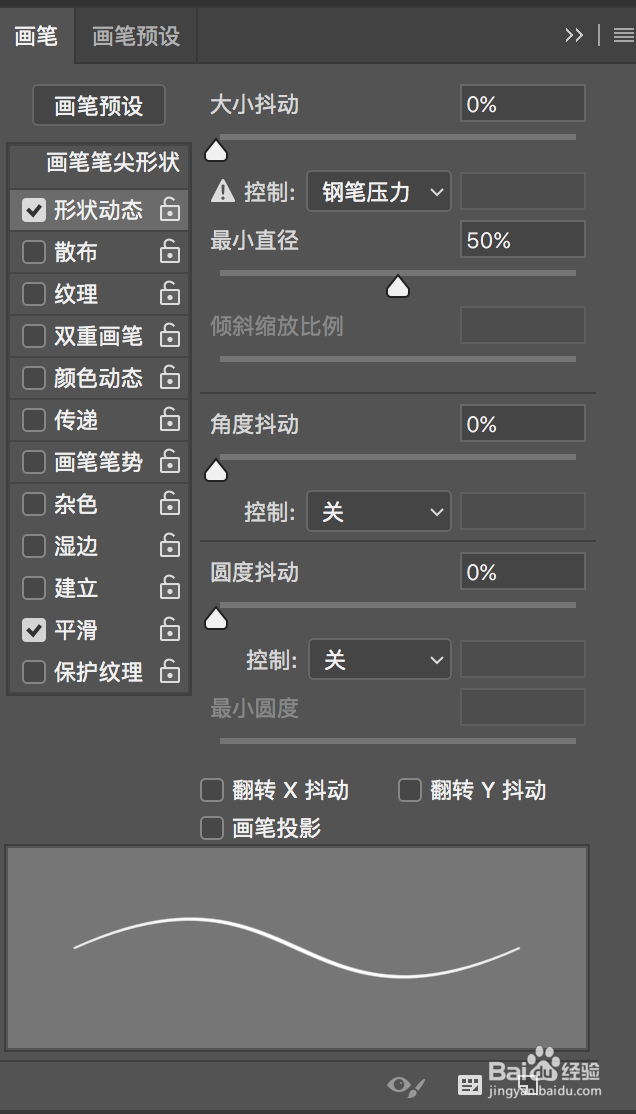
Task: Collapse panel with double-arrow icon
Action: tap(574, 35)
